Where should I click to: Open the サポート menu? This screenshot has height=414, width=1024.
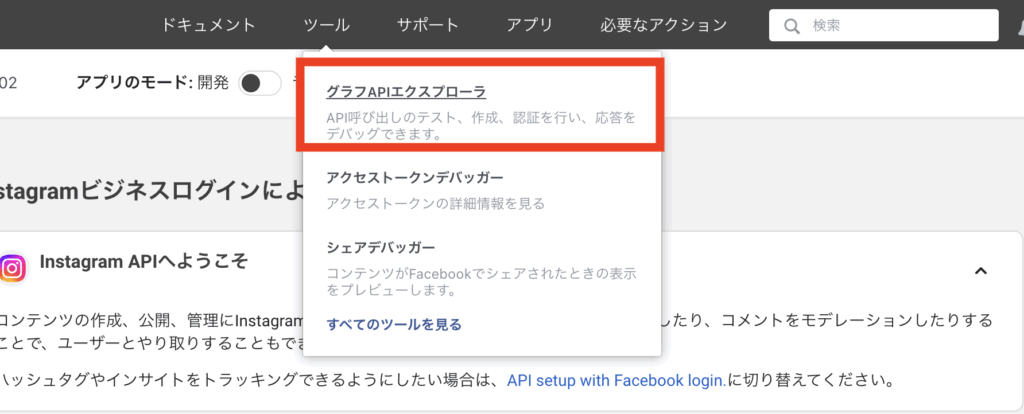pyautogui.click(x=428, y=25)
